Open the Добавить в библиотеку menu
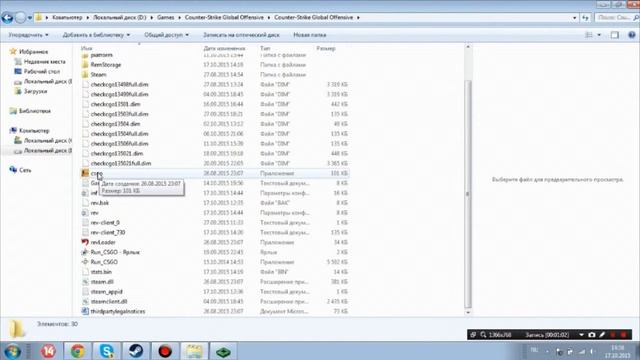Screen dimensions: 640x360 pos(96,35)
